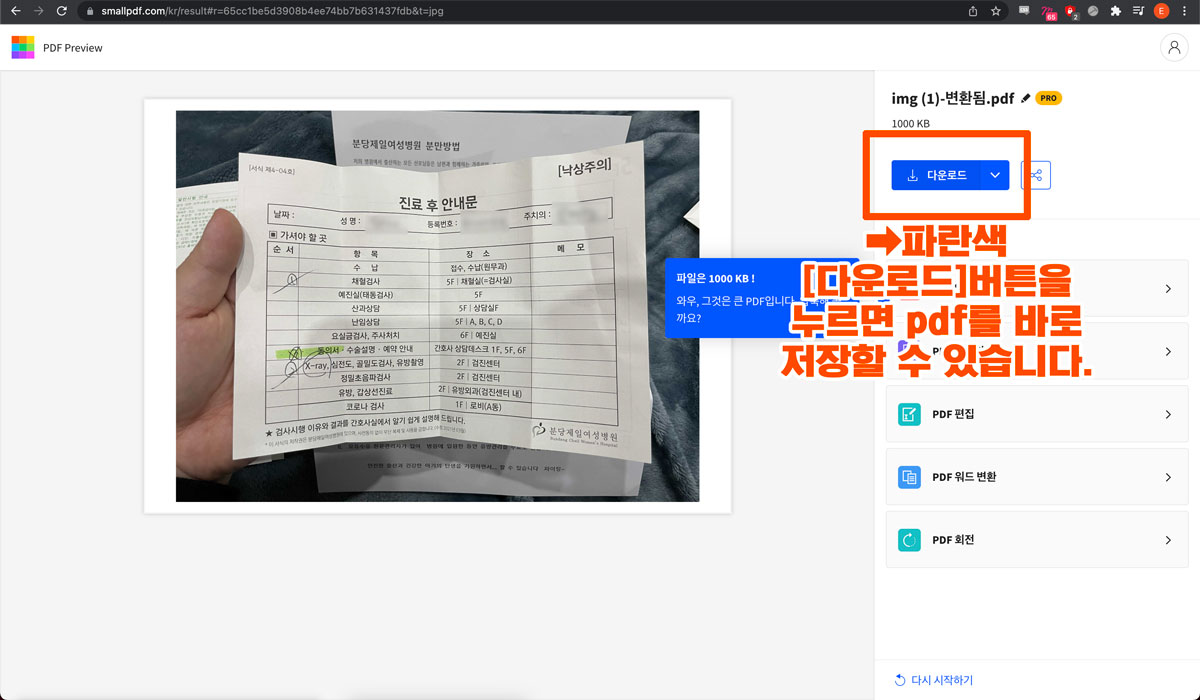Open the user account profile icon

[1173, 47]
